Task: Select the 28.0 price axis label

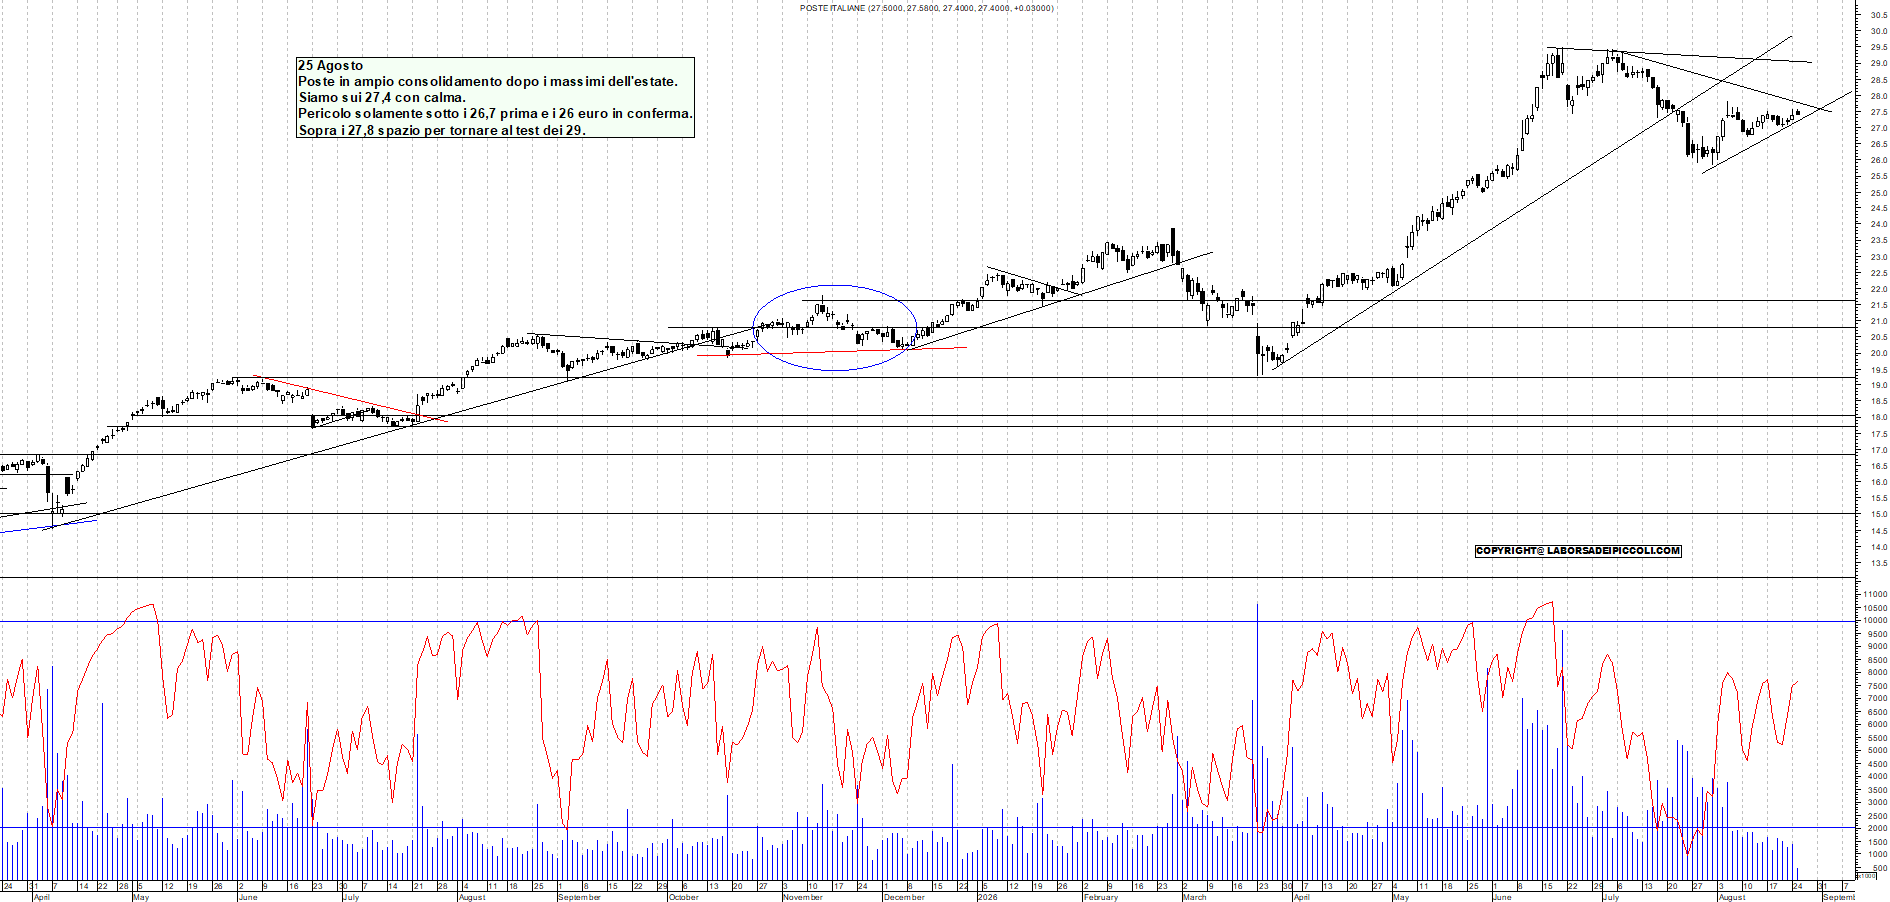Action: [1878, 96]
